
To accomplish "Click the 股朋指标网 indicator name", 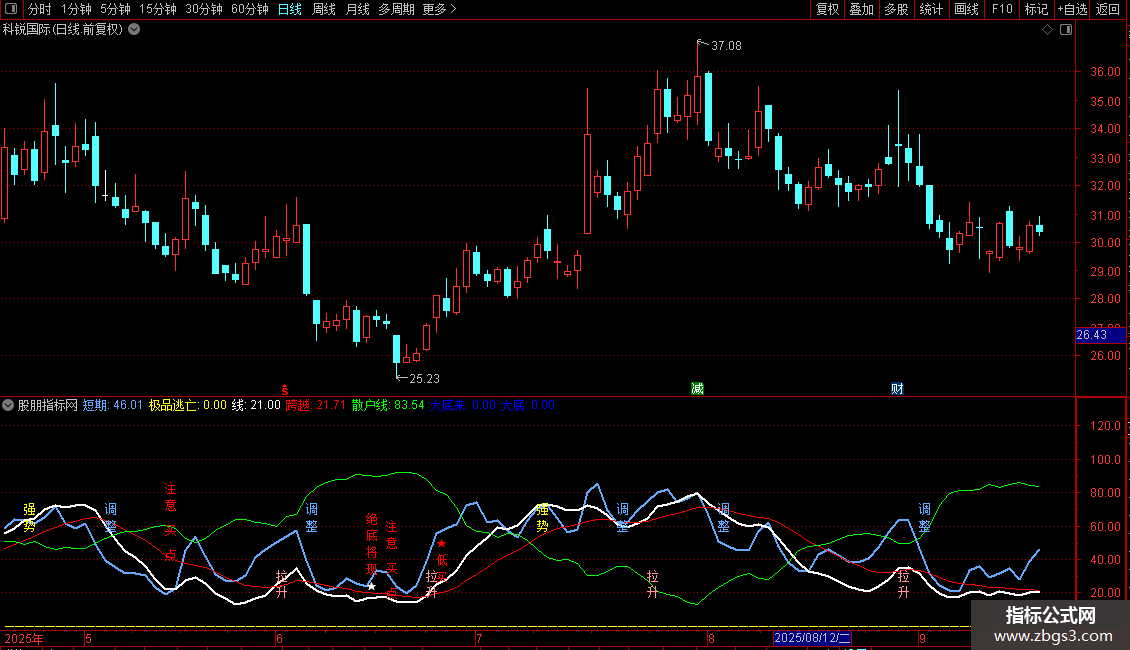I will [48, 405].
